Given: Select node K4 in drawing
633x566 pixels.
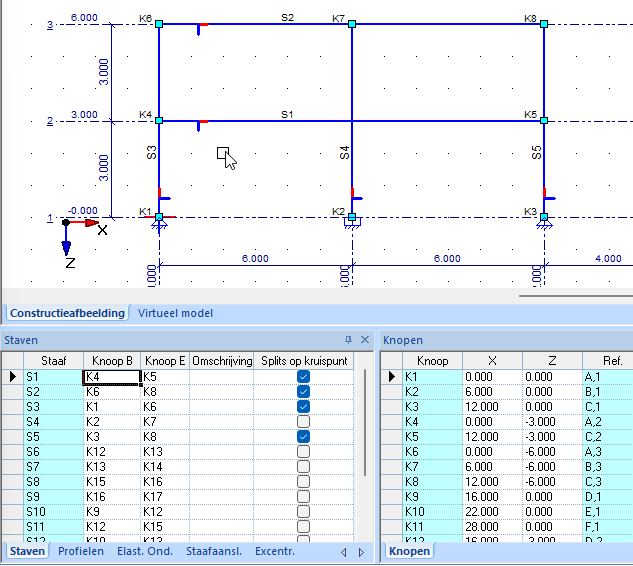Looking at the screenshot, I should tap(159, 120).
